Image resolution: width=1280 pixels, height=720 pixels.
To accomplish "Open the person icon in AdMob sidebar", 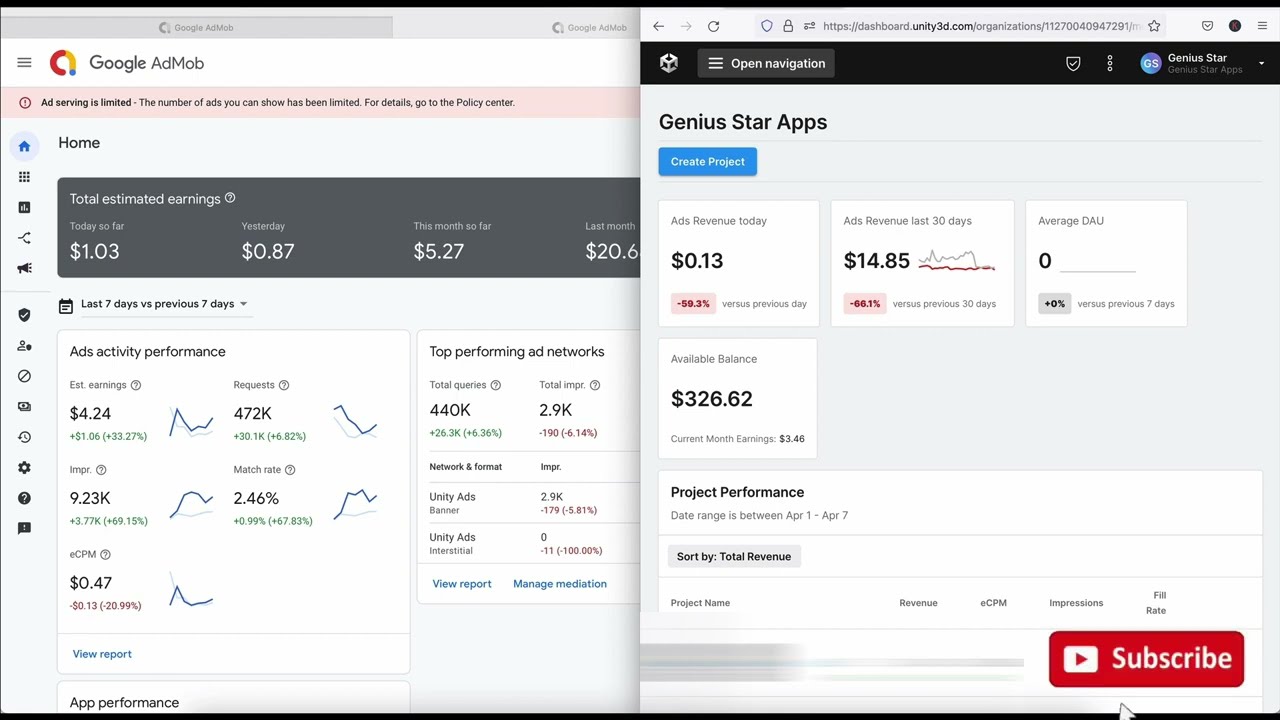I will tap(24, 346).
